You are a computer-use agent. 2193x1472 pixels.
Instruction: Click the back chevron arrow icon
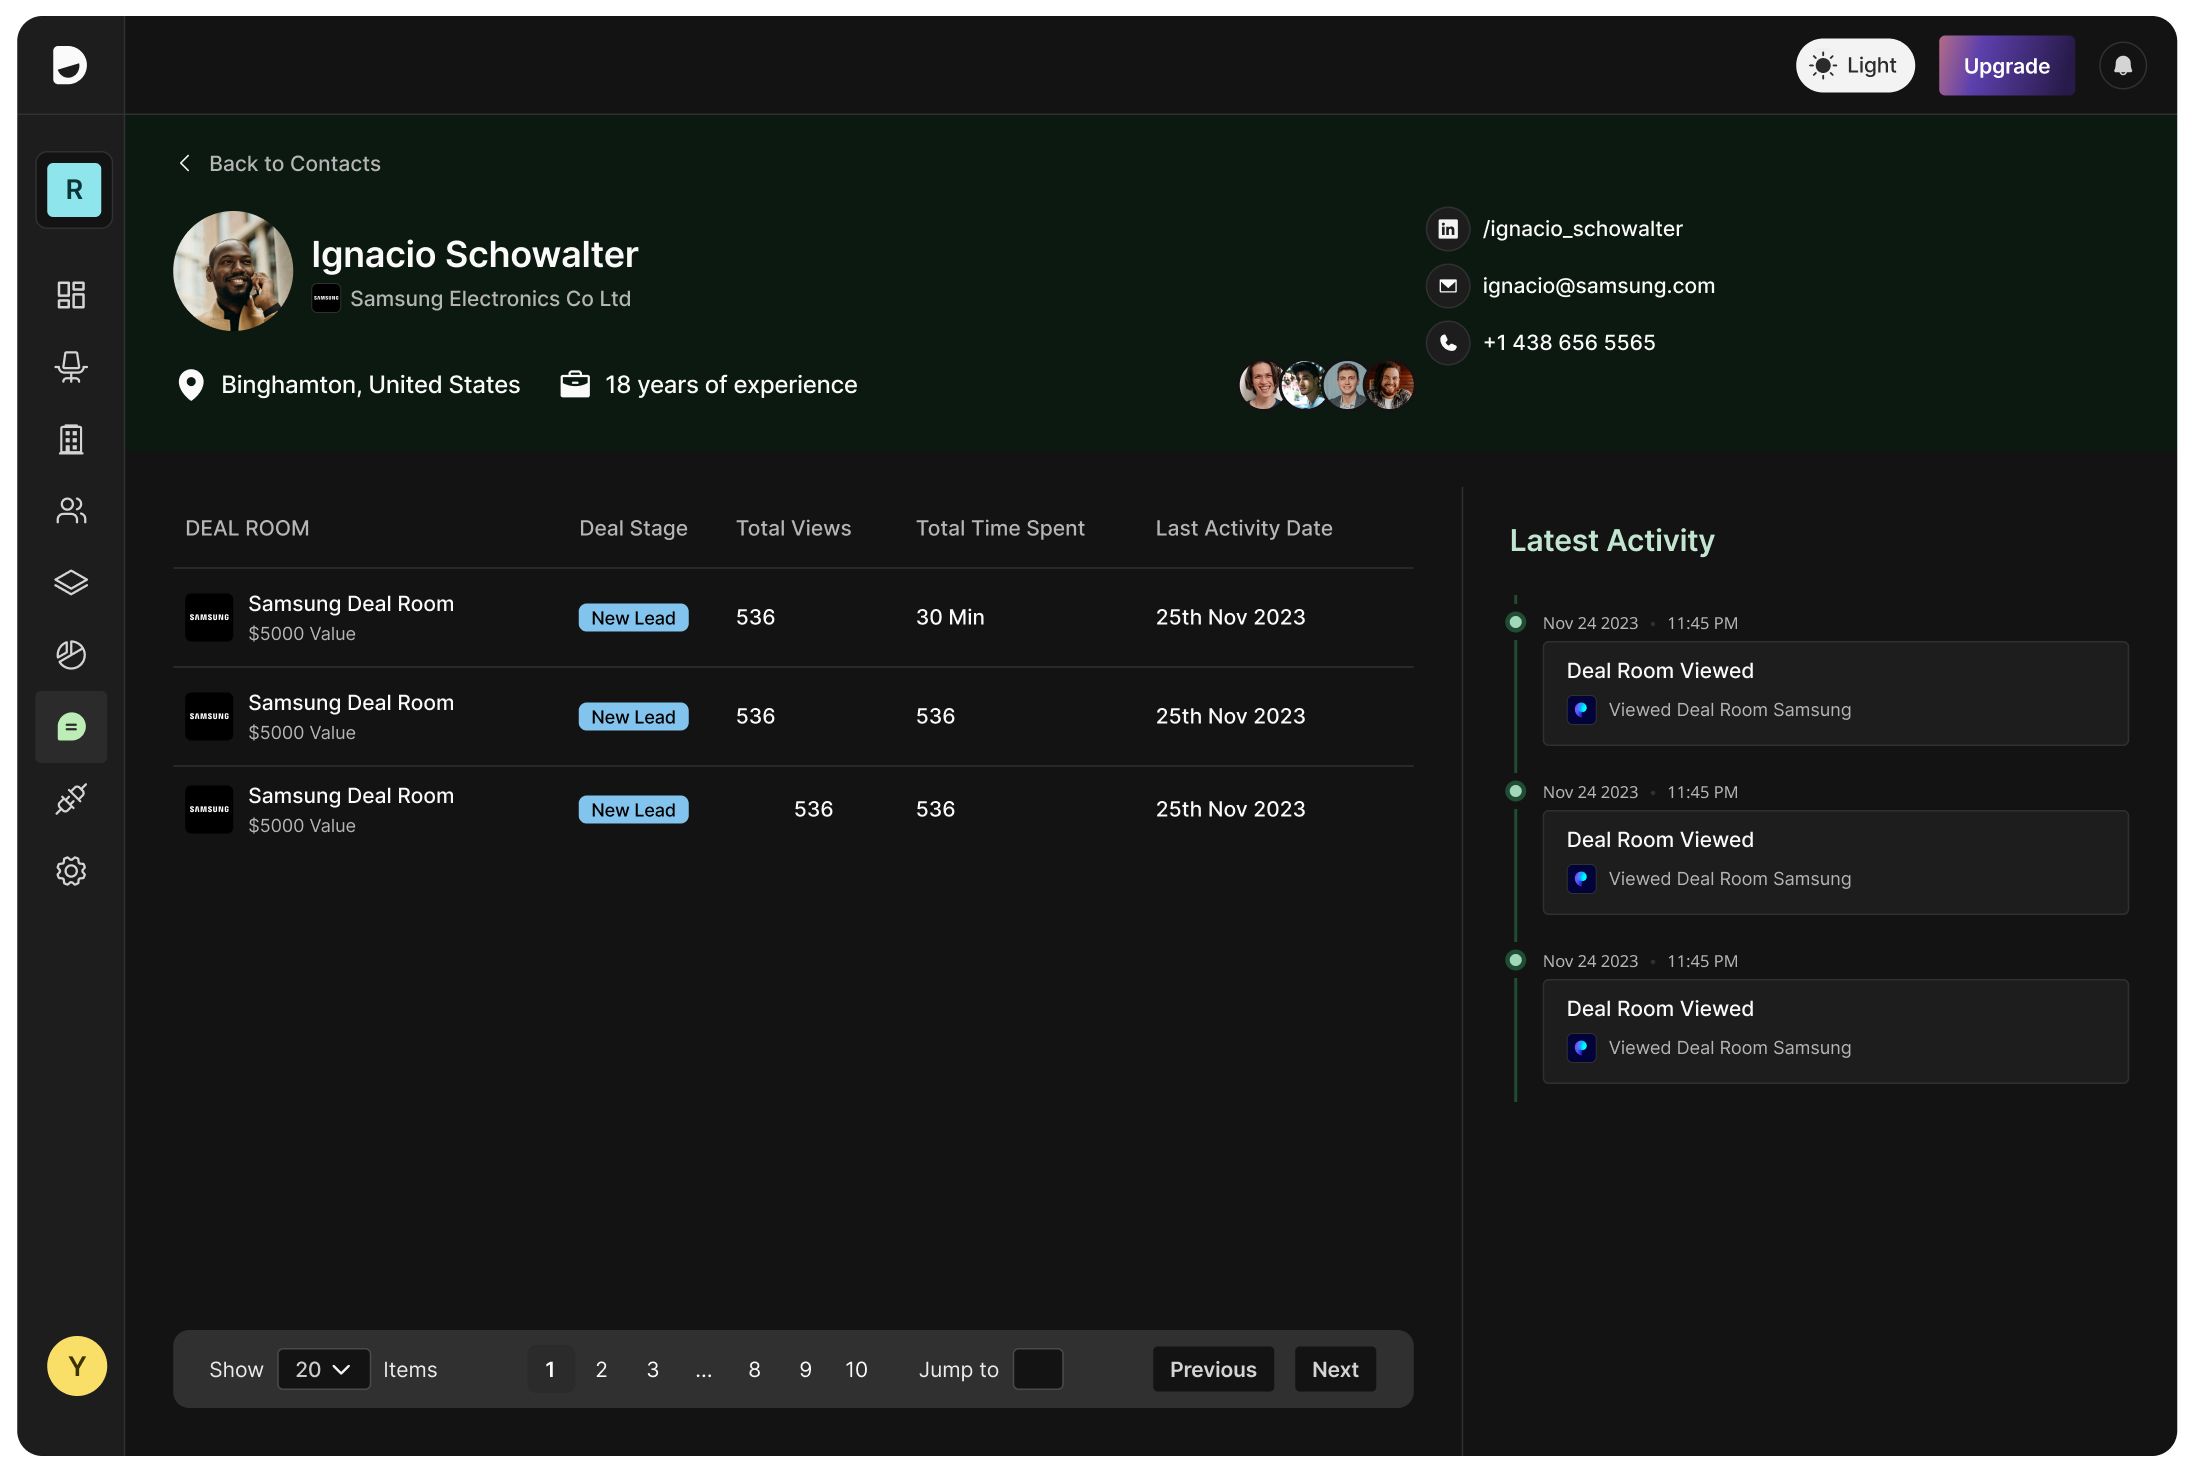click(185, 163)
